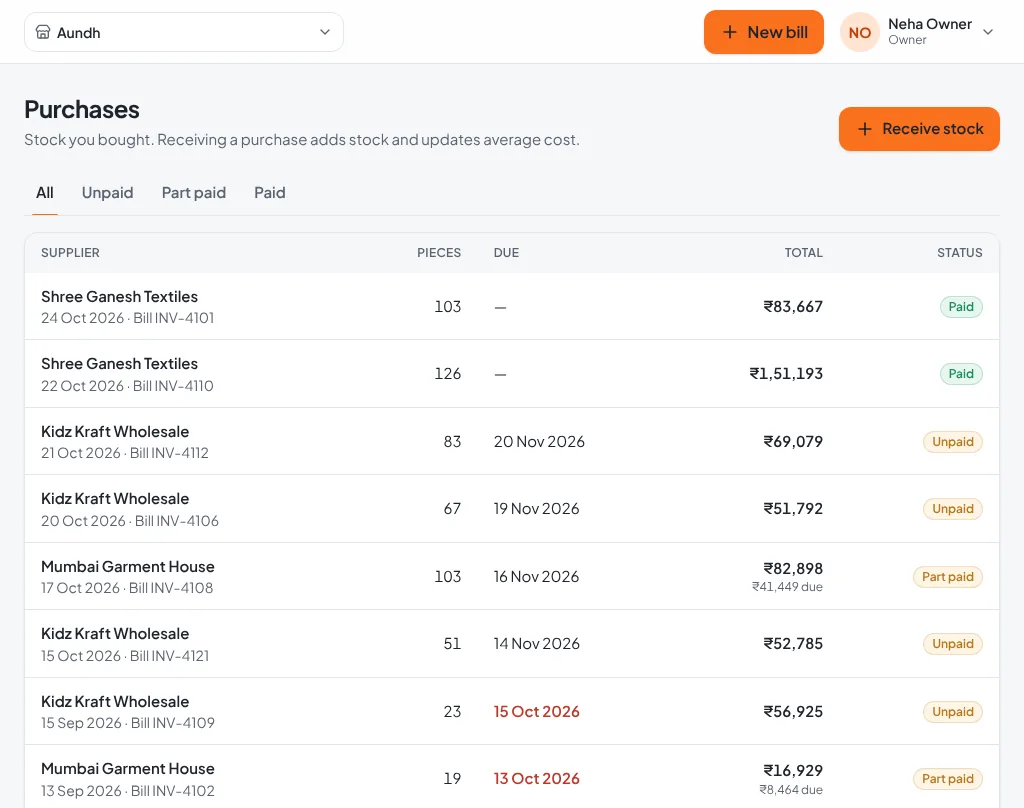1024x808 pixels.
Task: Click the overdue date 13 Oct 2026
Action: [536, 779]
